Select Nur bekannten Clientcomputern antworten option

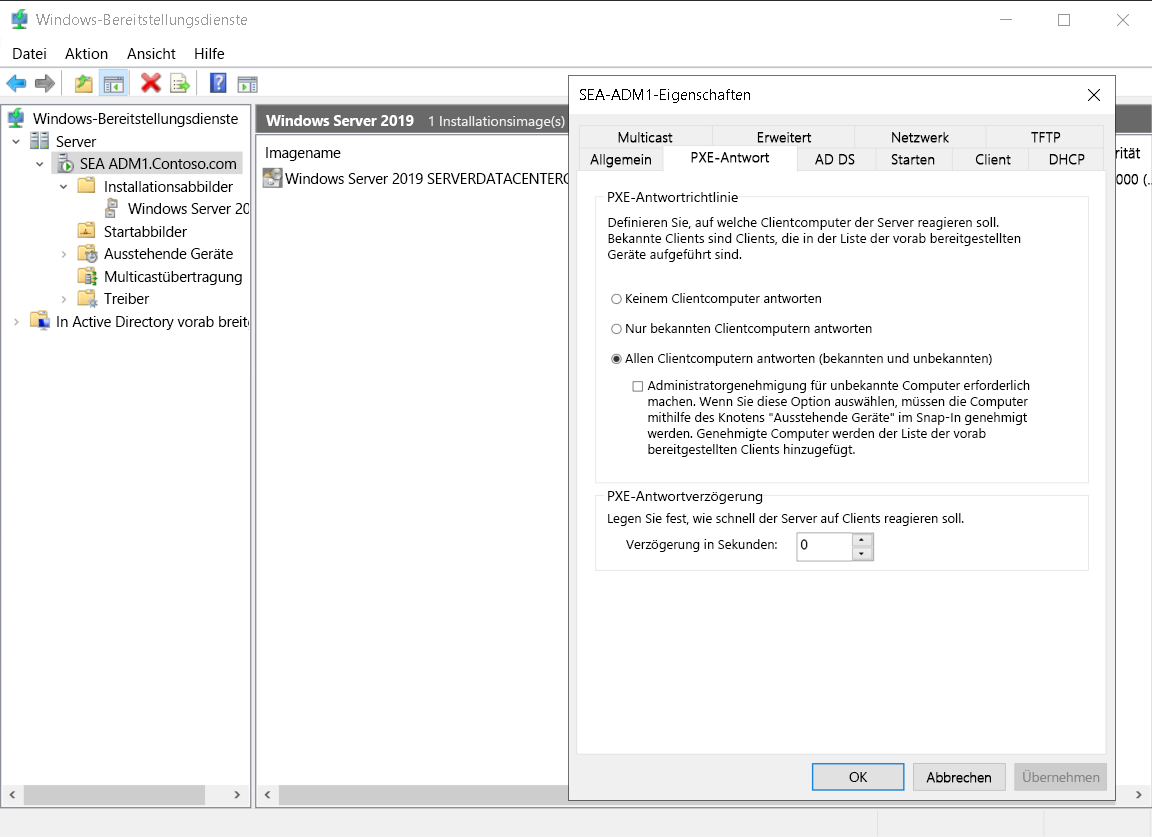(x=616, y=329)
